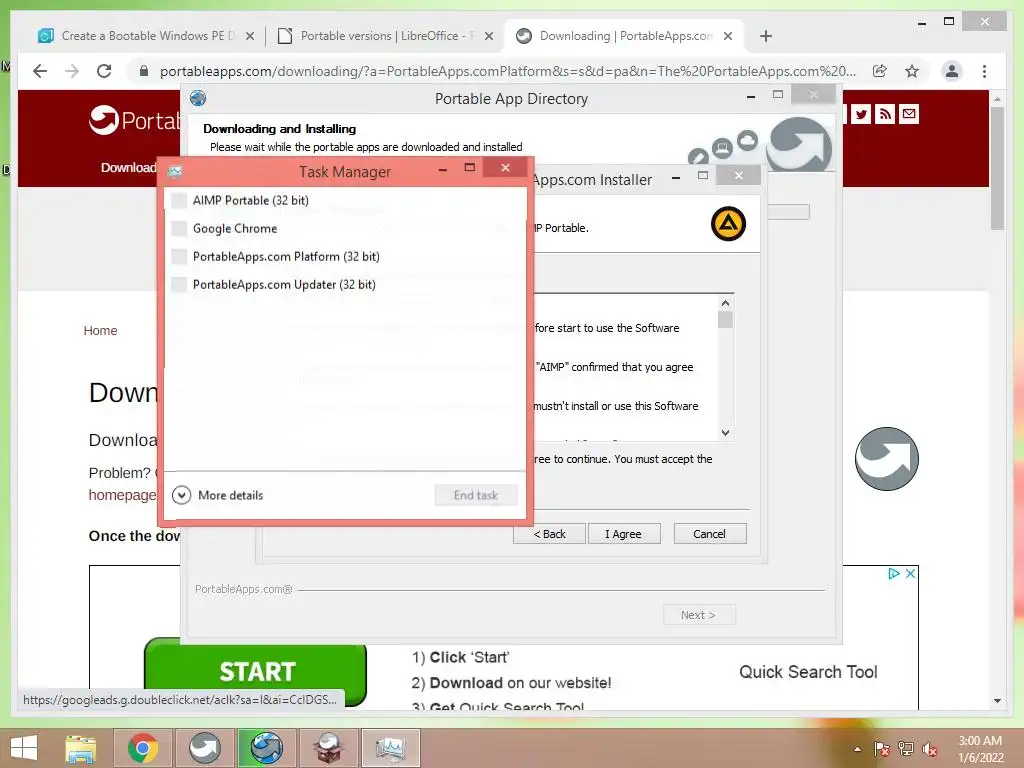Image resolution: width=1024 pixels, height=768 pixels.
Task: Close the Downloading PortableApps.com tab
Action: tap(728, 36)
